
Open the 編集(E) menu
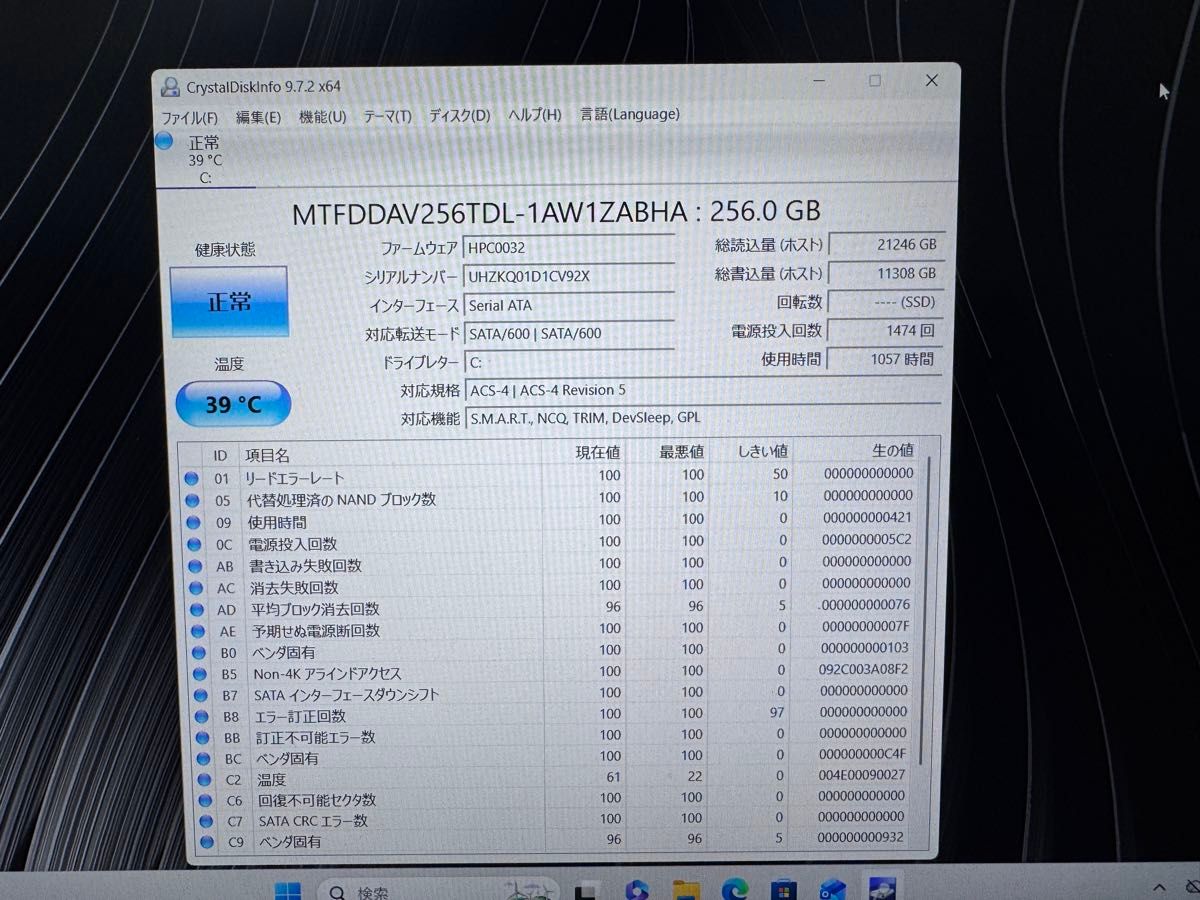coord(258,117)
